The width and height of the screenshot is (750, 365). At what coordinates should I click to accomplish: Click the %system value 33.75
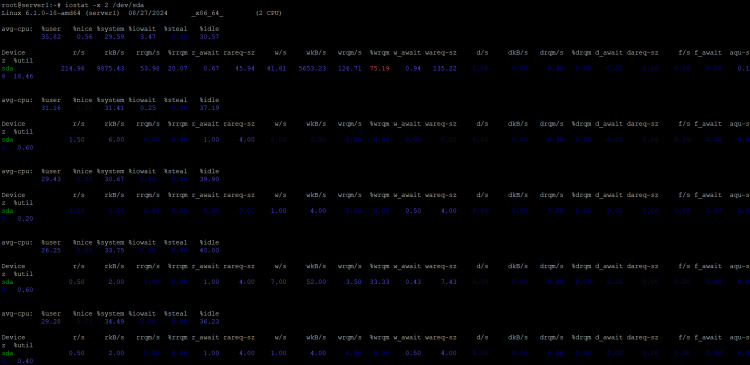coord(114,250)
